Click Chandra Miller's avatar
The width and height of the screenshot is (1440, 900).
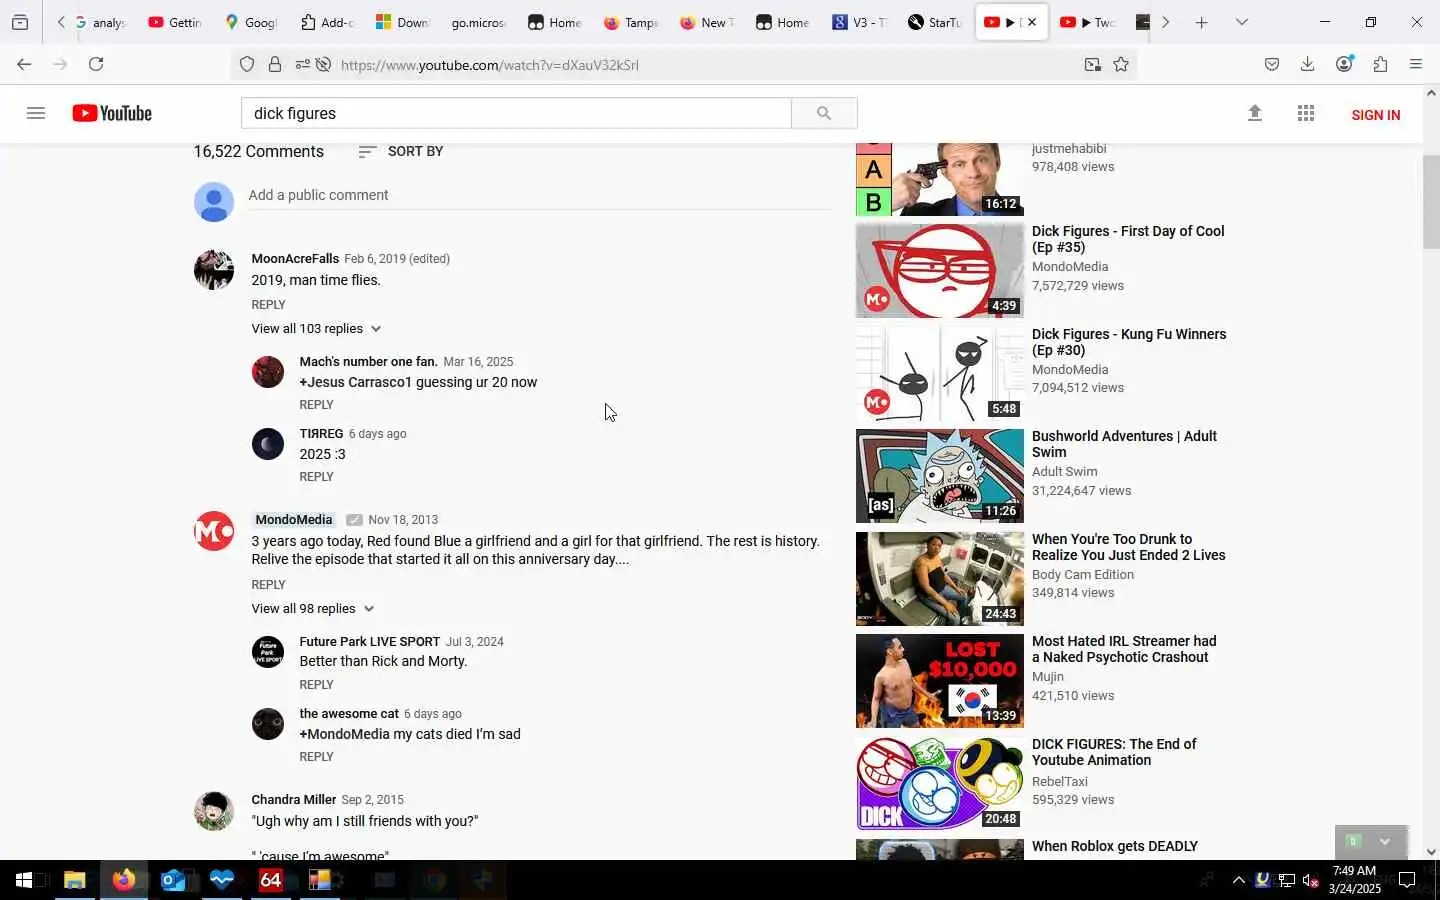[213, 811]
